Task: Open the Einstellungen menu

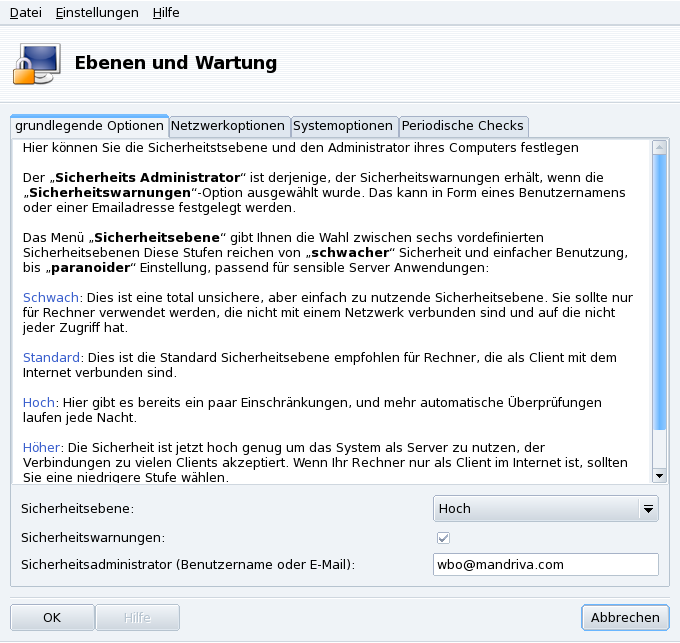Action: point(97,12)
